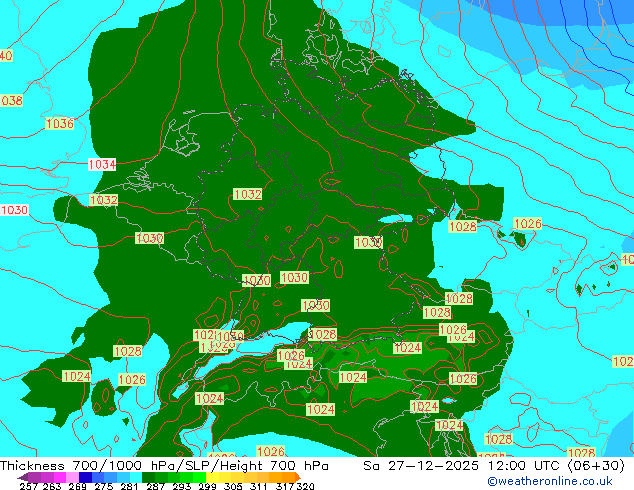Viewport: 634px width, 490px height.
Task: Click the legend value 275
Action: coord(104,486)
